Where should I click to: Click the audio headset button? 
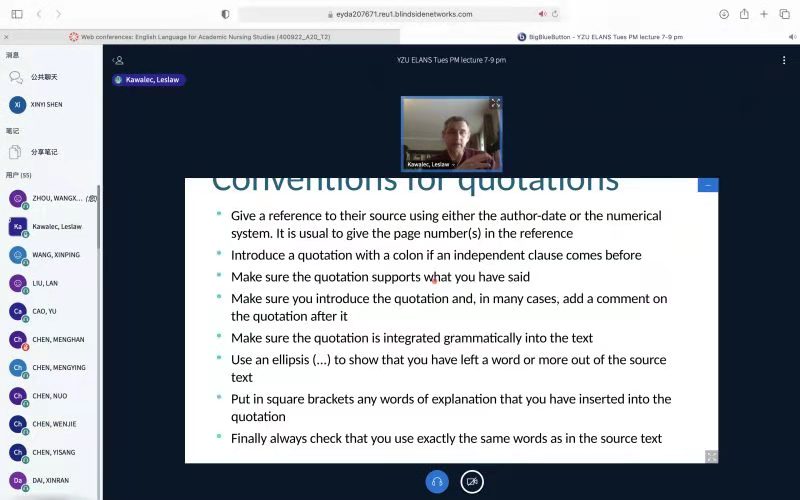click(436, 481)
